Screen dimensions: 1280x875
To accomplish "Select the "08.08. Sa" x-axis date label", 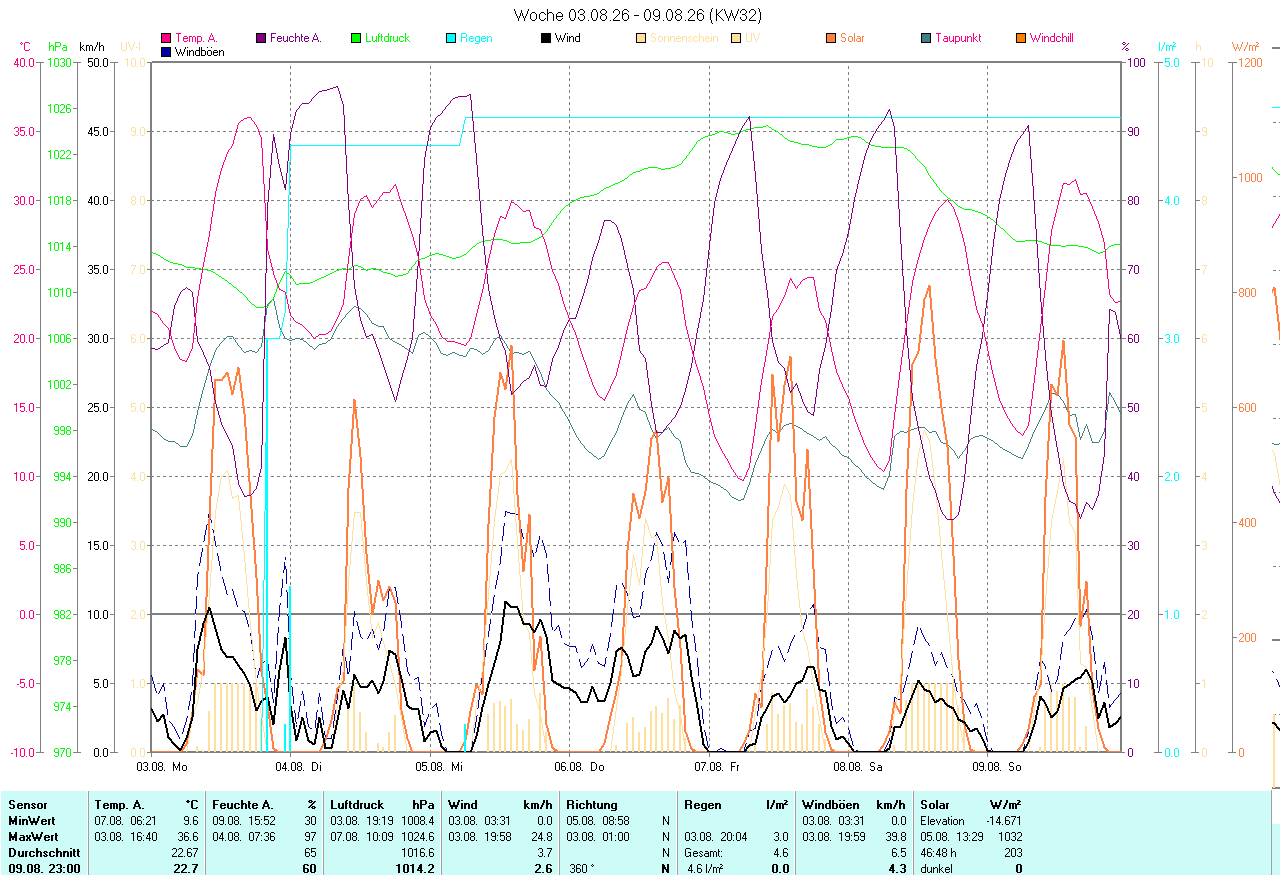I will click(858, 767).
